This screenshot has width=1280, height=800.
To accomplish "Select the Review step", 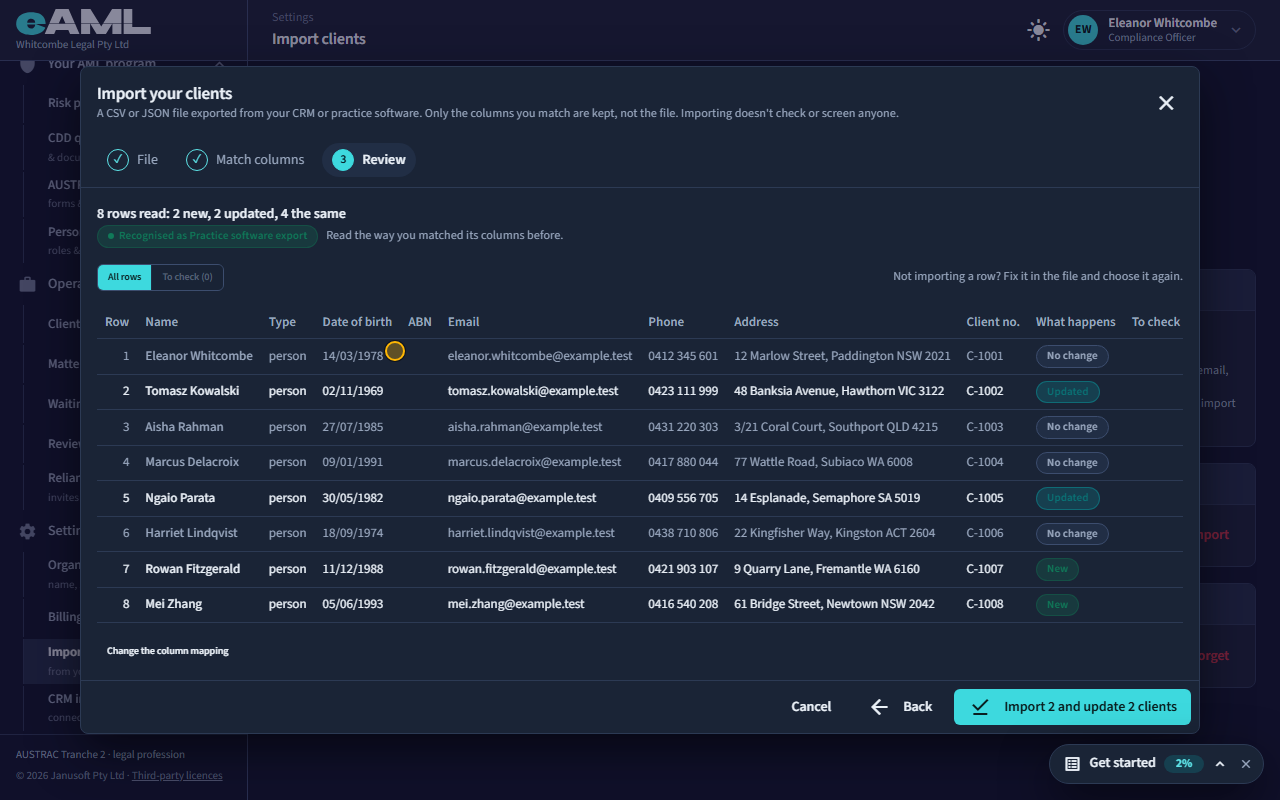I will [369, 159].
